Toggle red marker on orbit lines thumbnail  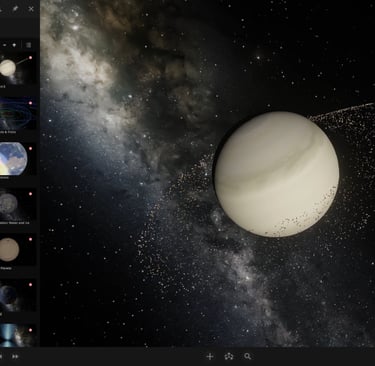coord(30,103)
